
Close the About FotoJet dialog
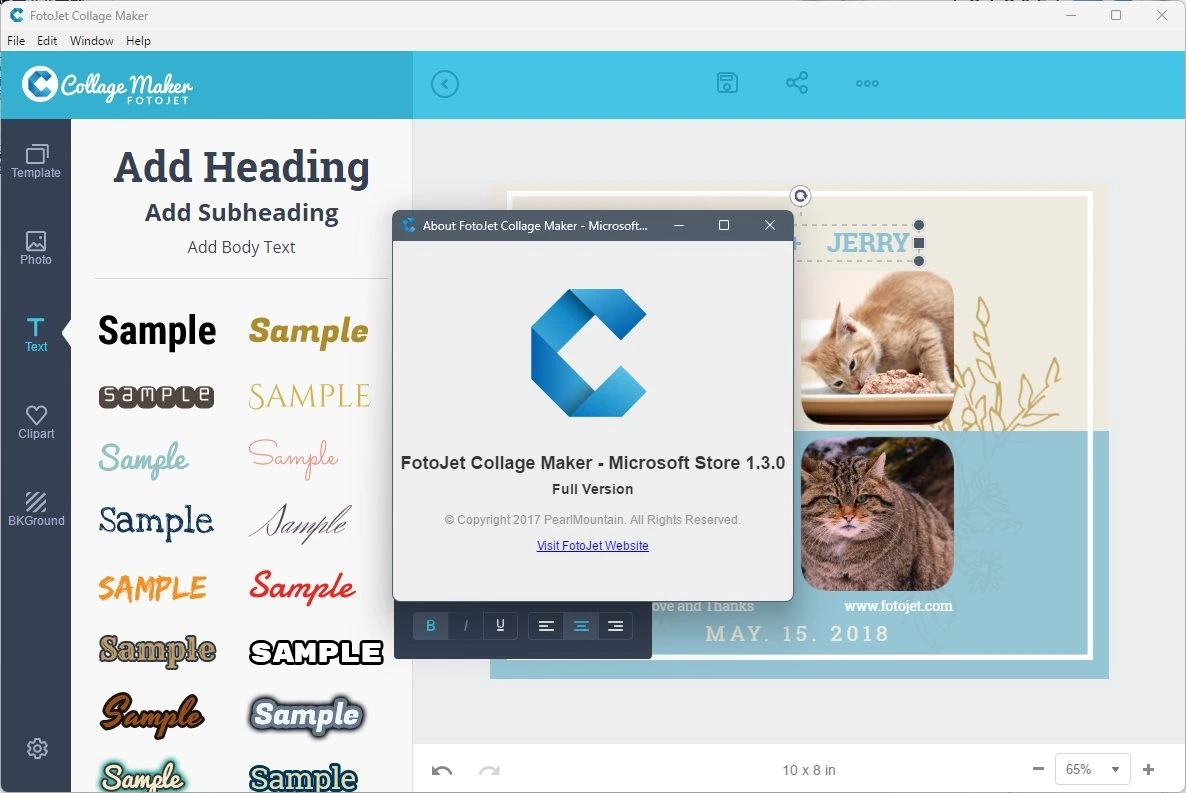pos(770,225)
